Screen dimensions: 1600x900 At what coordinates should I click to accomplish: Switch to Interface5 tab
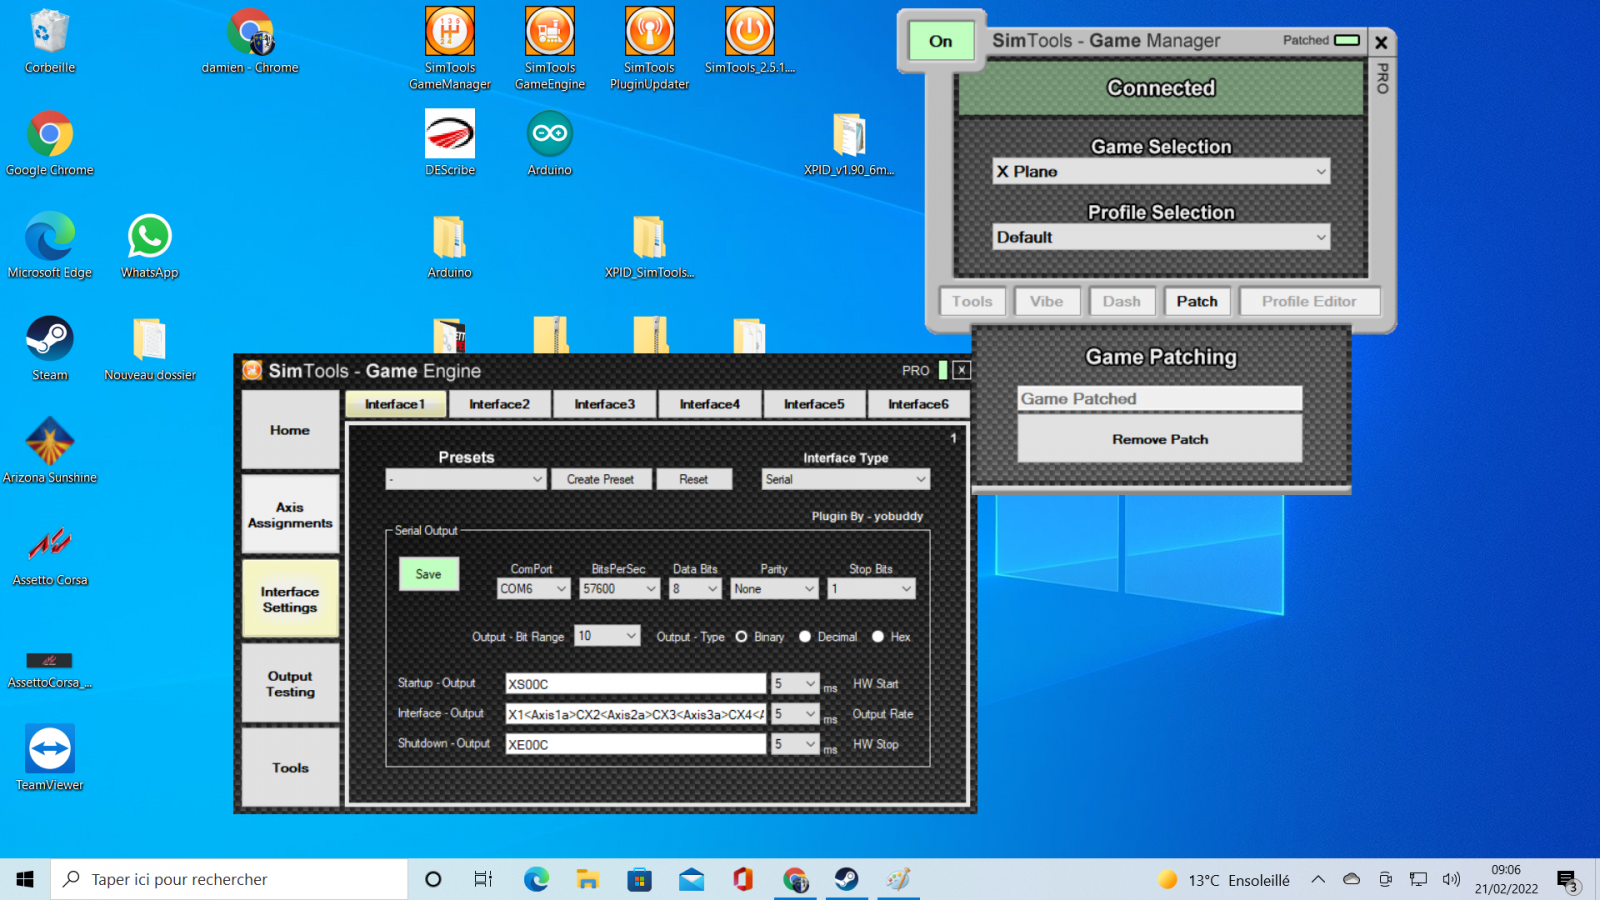coord(814,404)
